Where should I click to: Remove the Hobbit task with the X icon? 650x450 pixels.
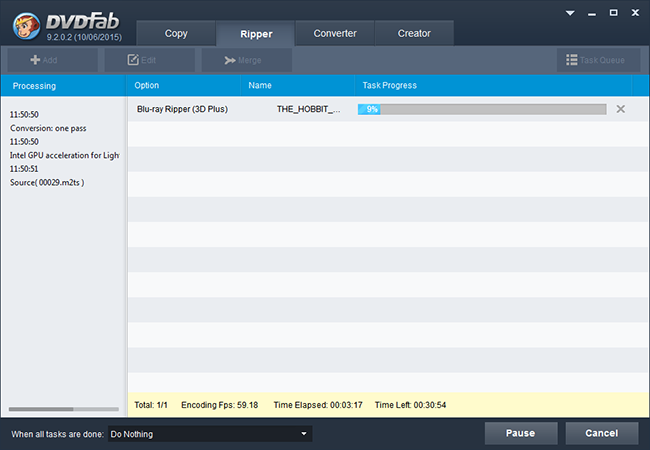tap(621, 109)
